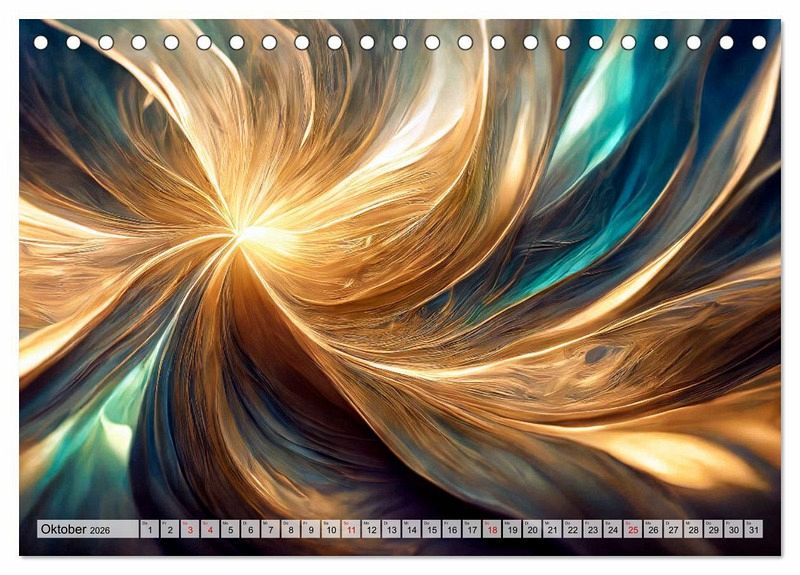Select day 16 in the date row
This screenshot has width=800, height=575.
tap(452, 529)
